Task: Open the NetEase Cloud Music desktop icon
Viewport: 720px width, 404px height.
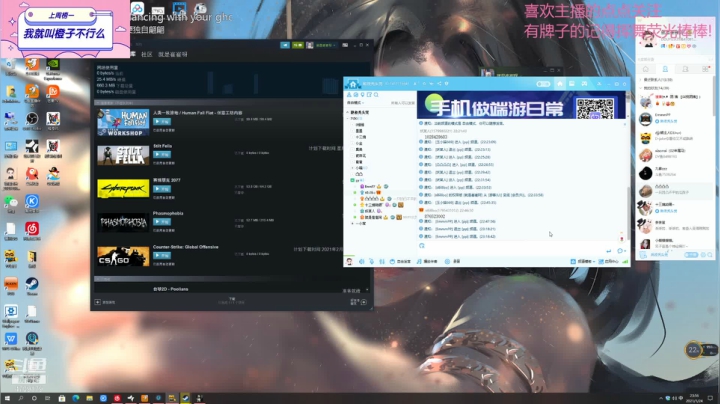Action: click(x=32, y=230)
